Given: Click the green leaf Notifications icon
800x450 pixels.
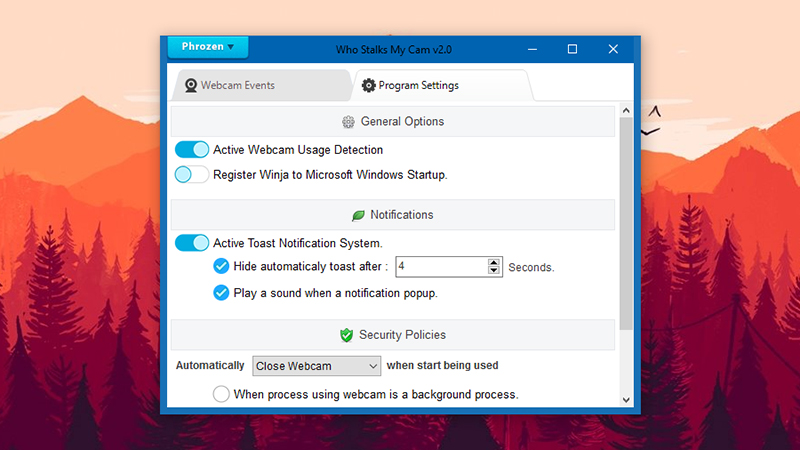Looking at the screenshot, I should 358,215.
